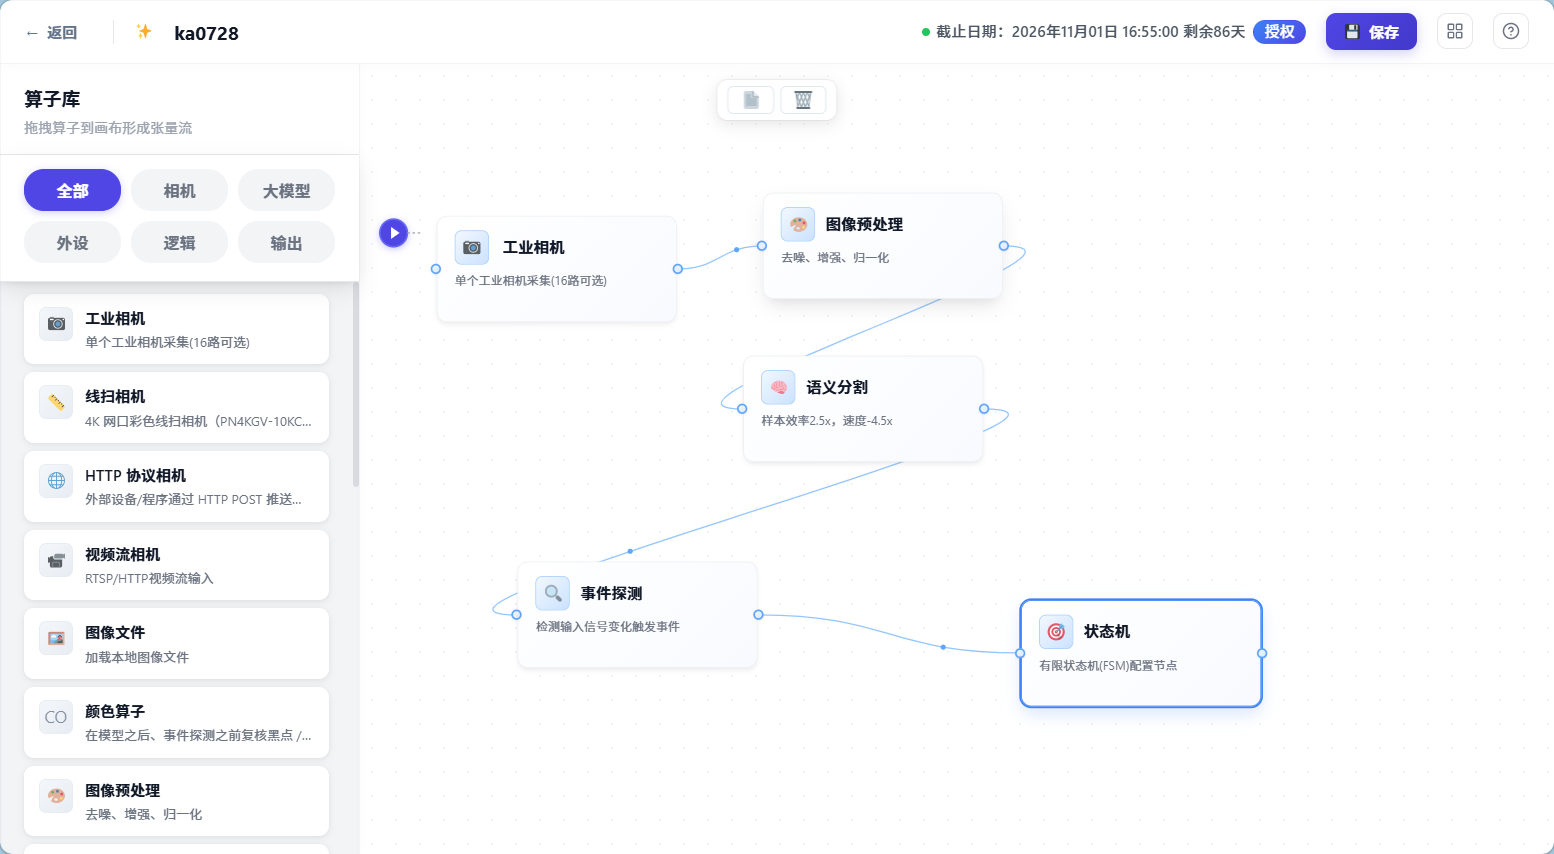Viewport: 1554px width, 854px height.
Task: Click 有限状态机(FSM)配置节点 description text
Action: point(1108,666)
